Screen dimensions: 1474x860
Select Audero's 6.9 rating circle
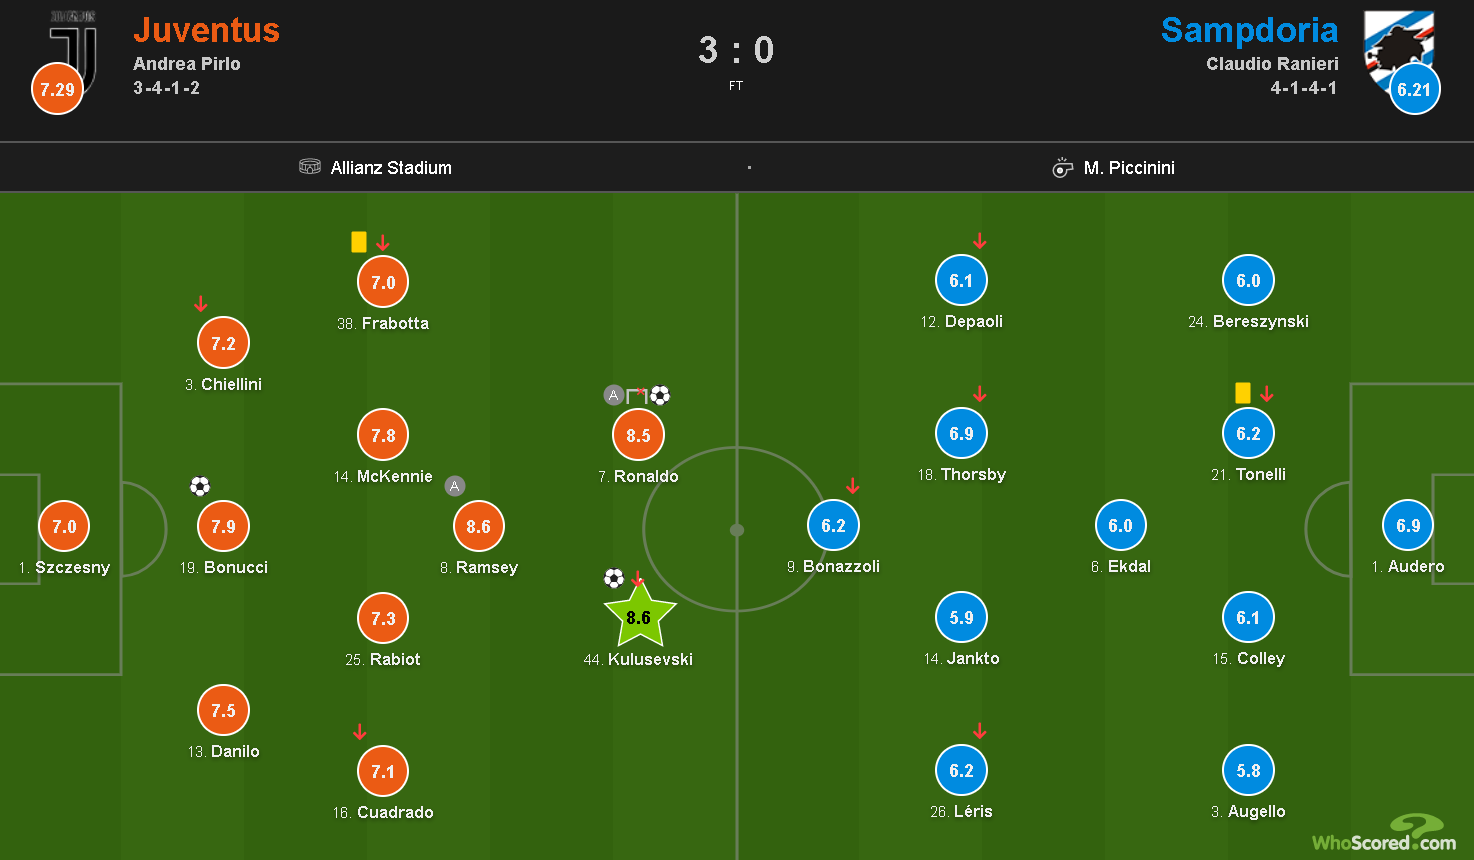point(1408,525)
